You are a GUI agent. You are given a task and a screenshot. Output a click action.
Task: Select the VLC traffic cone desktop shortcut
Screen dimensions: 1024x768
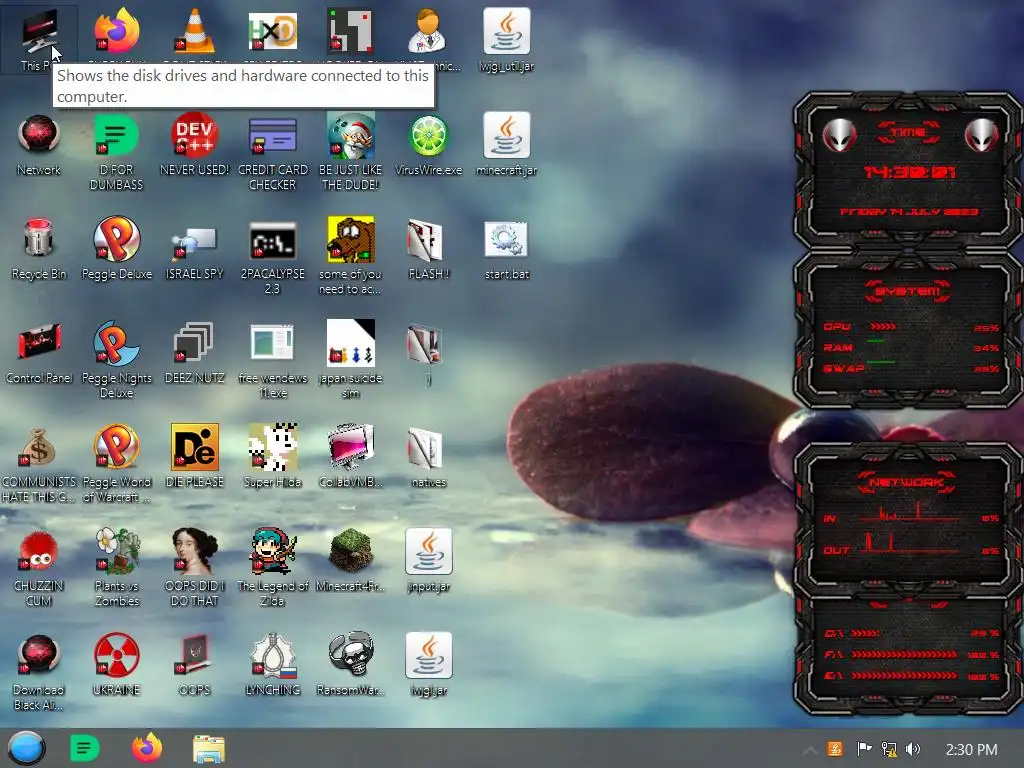[x=194, y=30]
